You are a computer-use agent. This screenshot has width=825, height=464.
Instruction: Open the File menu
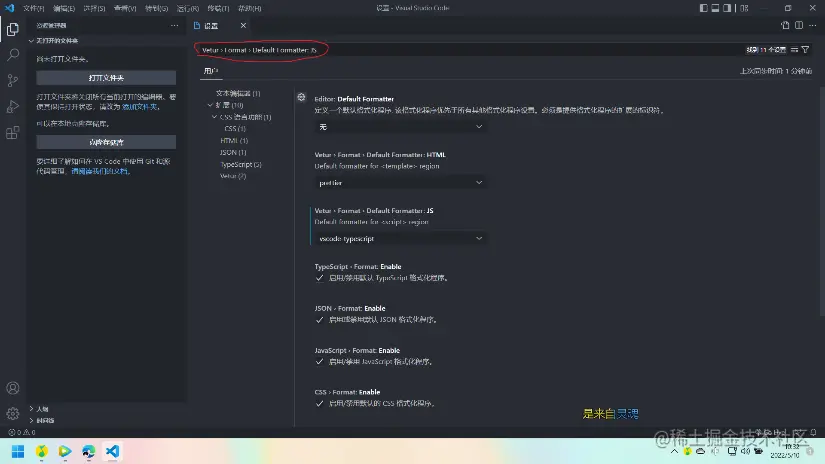34,8
